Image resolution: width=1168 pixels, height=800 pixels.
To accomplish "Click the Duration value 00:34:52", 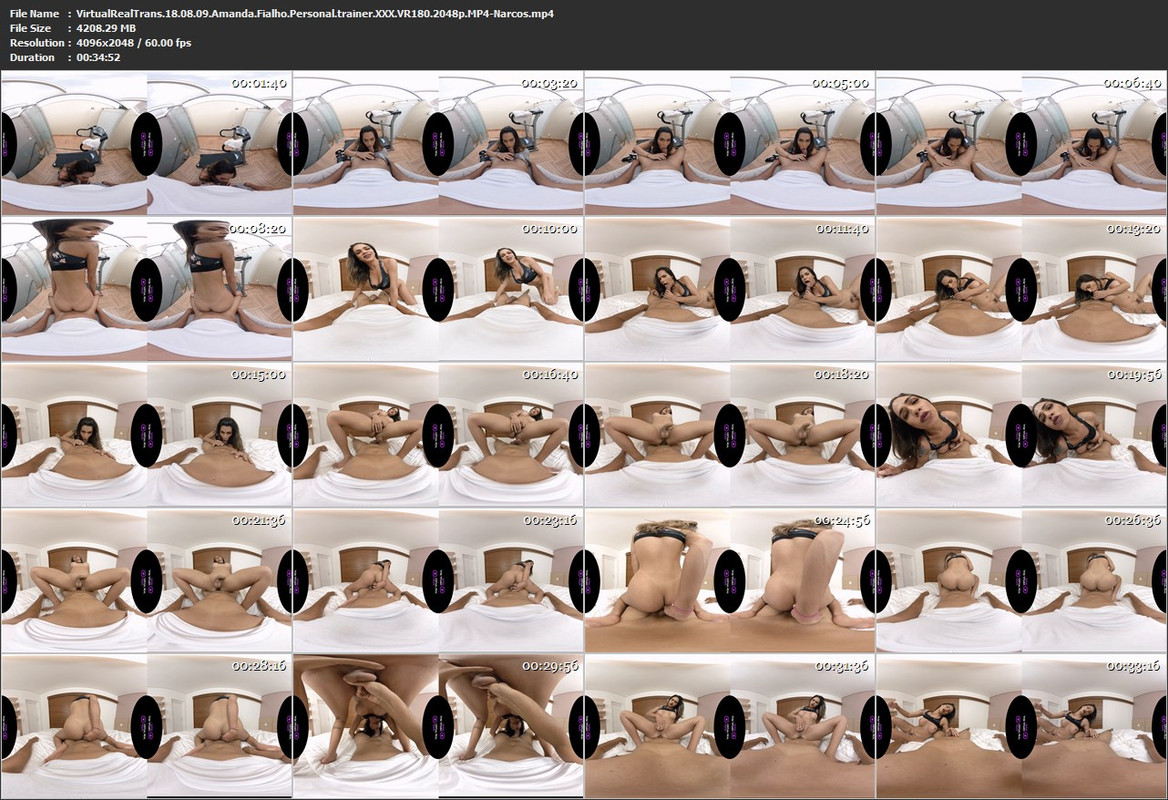I will click(98, 57).
